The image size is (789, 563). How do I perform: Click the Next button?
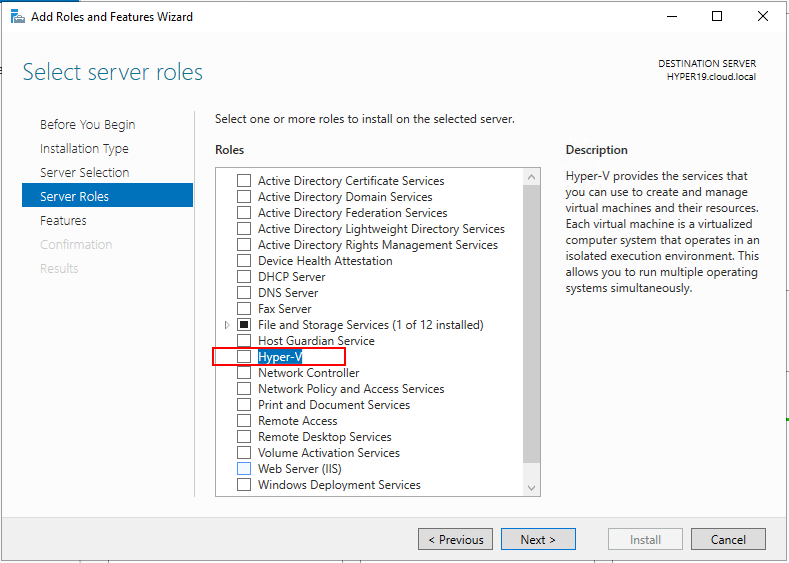coord(538,540)
